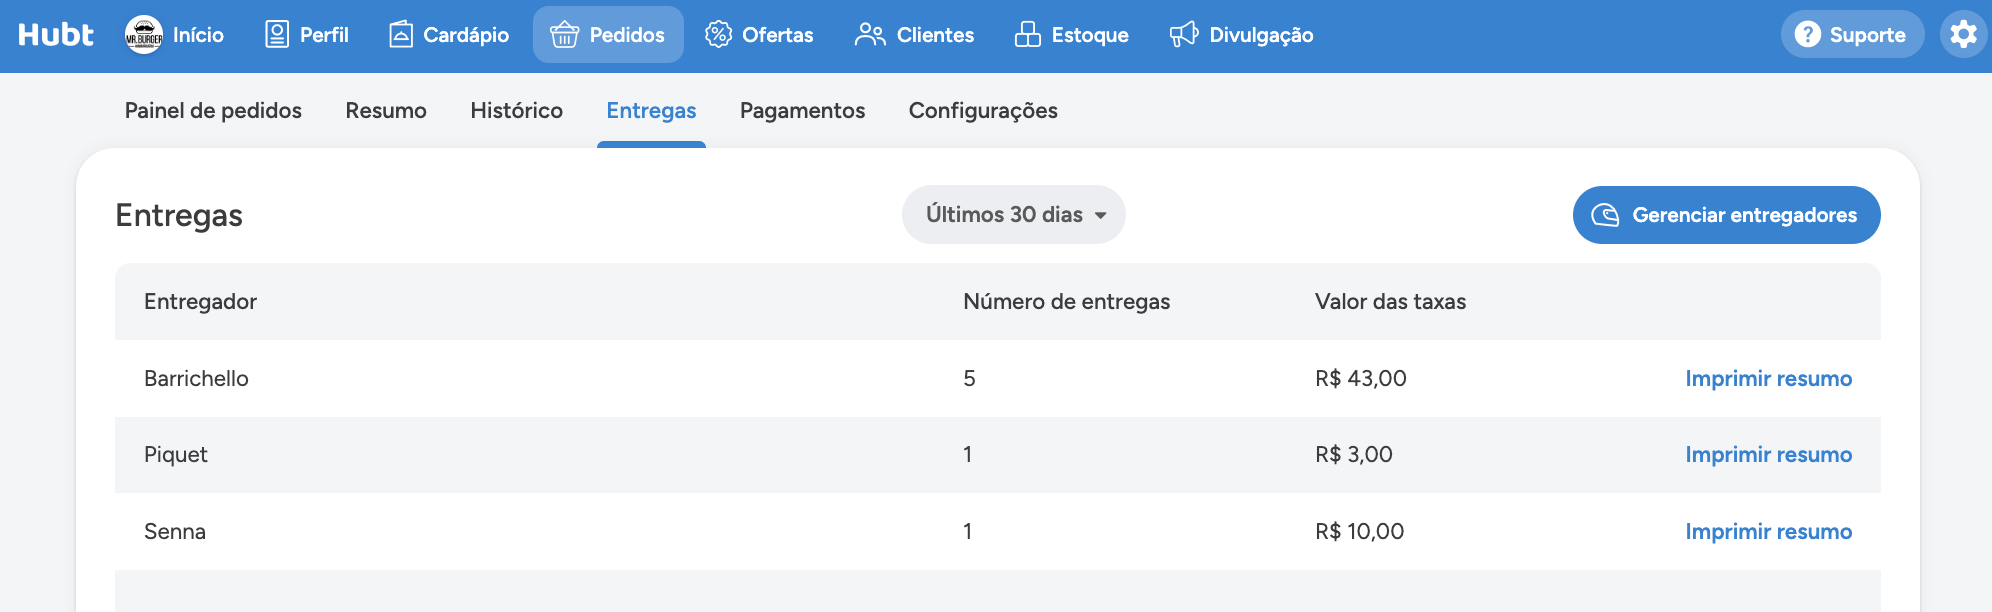Click the Cardápio menu icon
This screenshot has width=1992, height=612.
pos(401,35)
